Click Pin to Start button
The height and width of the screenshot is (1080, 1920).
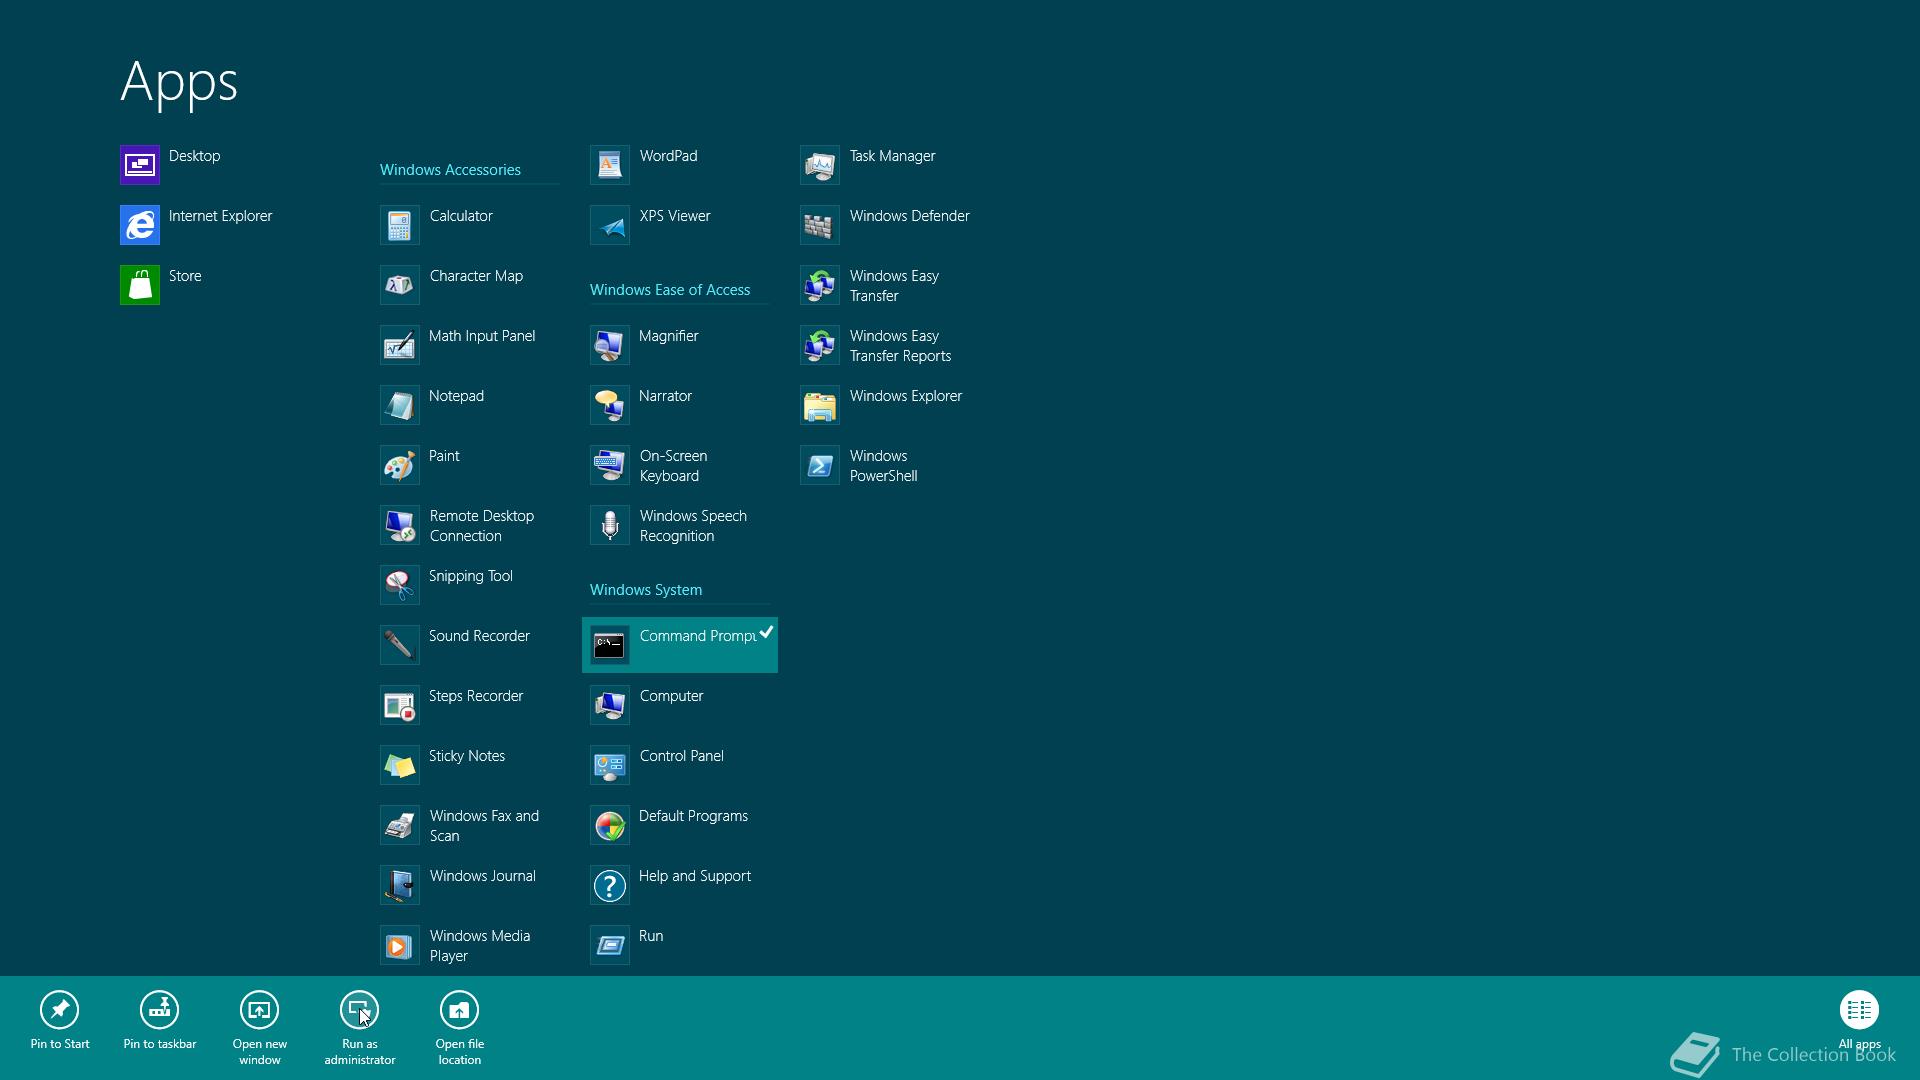pos(60,1021)
